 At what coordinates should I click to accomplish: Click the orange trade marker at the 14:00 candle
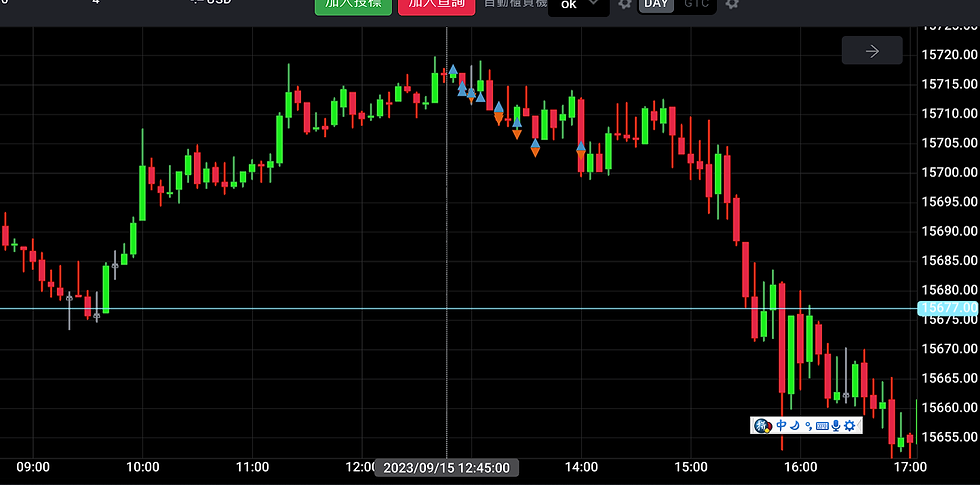[581, 154]
